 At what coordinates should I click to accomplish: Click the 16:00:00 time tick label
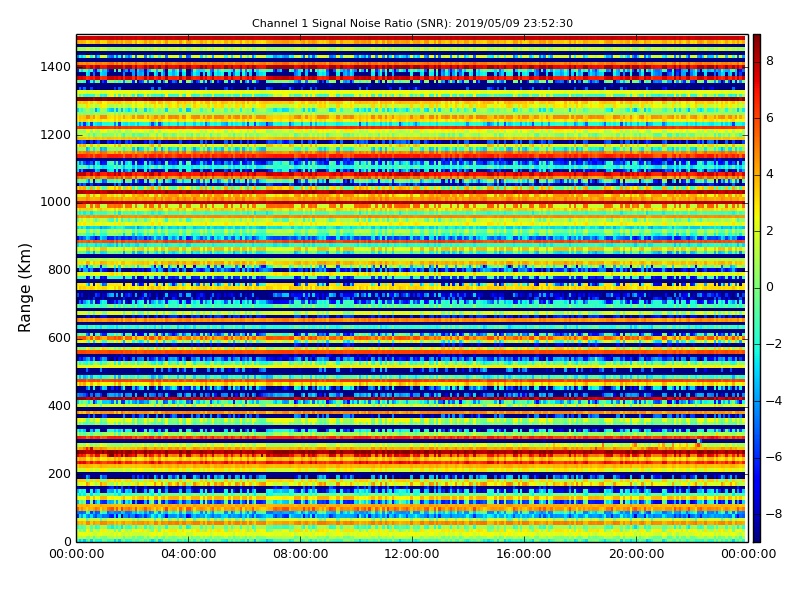click(x=524, y=554)
